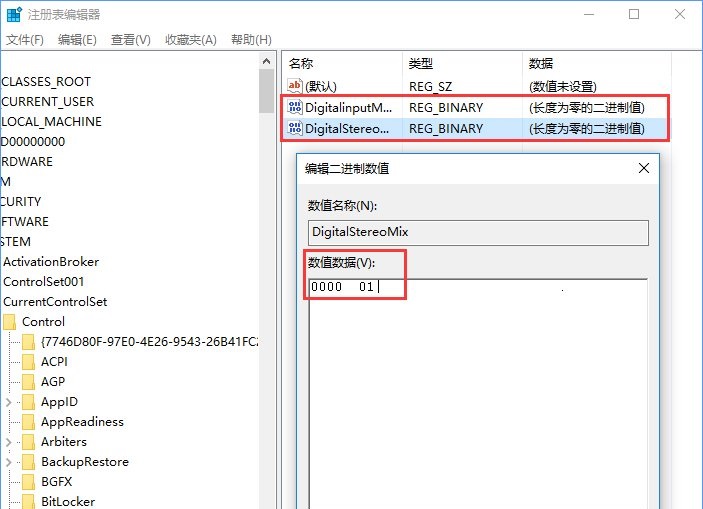Click the DigitalinputM binary value icon

click(x=295, y=107)
